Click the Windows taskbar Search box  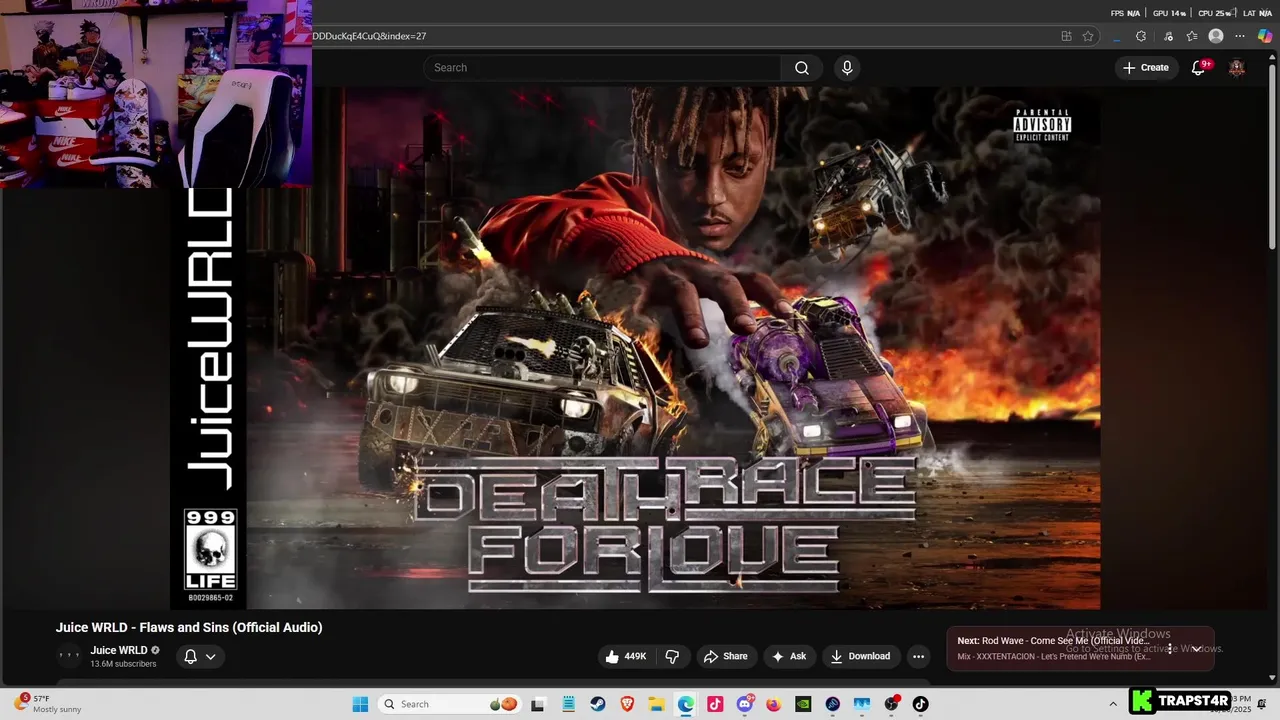(x=450, y=704)
